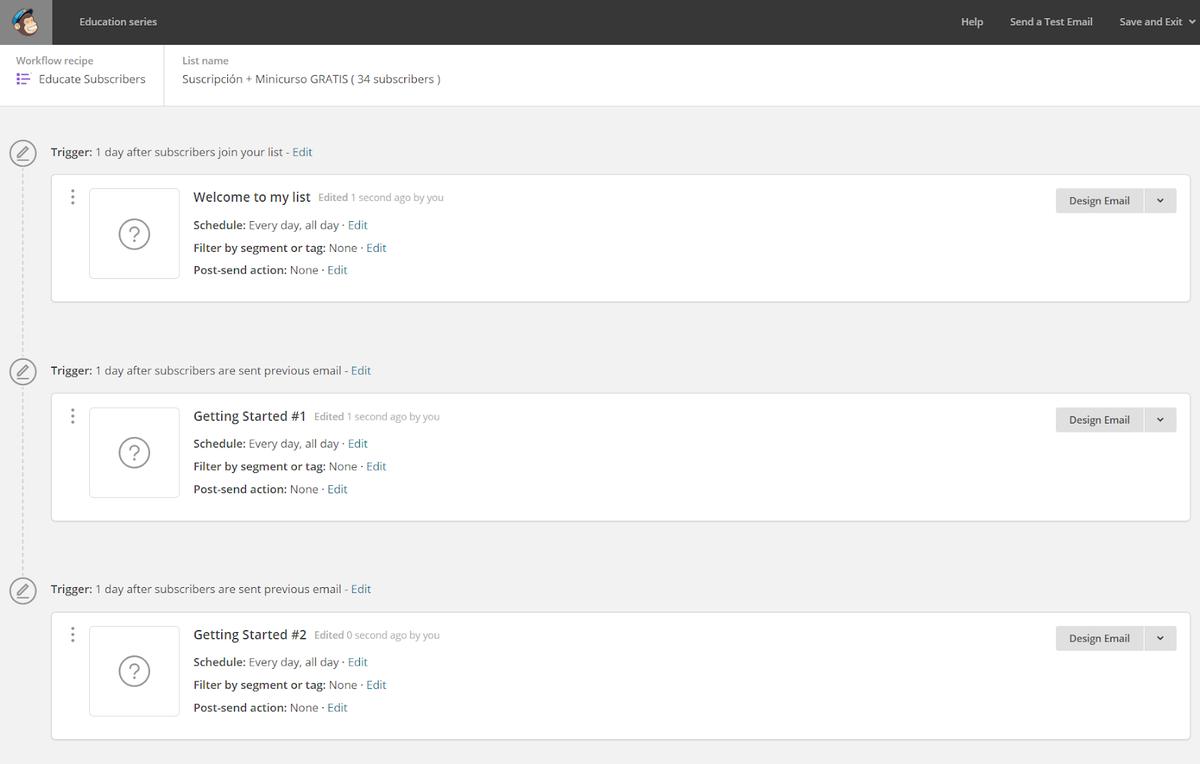This screenshot has width=1200, height=764.
Task: Open three-dot menu for Getting Started #2
Action: (x=72, y=634)
